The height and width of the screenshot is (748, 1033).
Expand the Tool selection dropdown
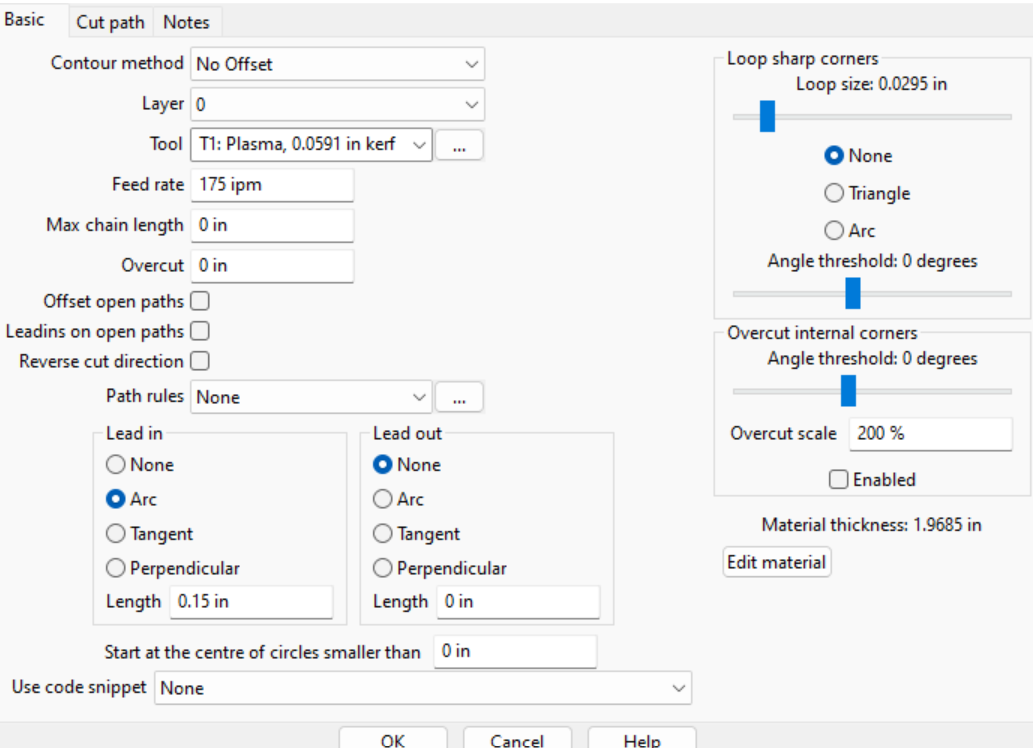310,145
